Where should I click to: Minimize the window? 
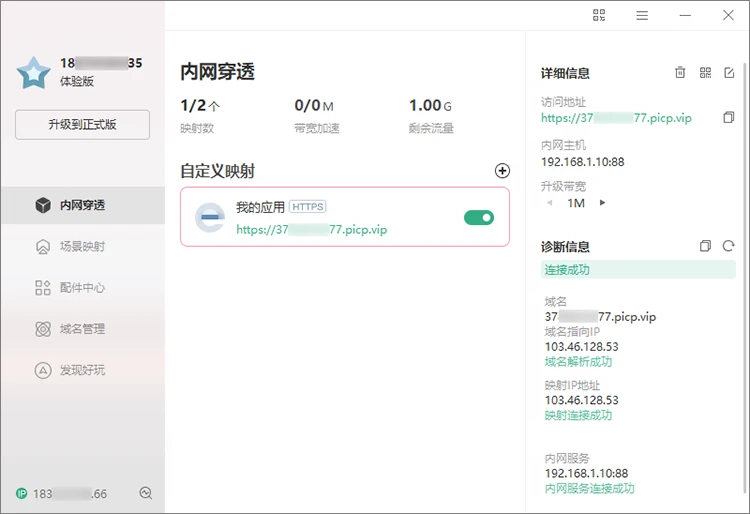point(685,15)
